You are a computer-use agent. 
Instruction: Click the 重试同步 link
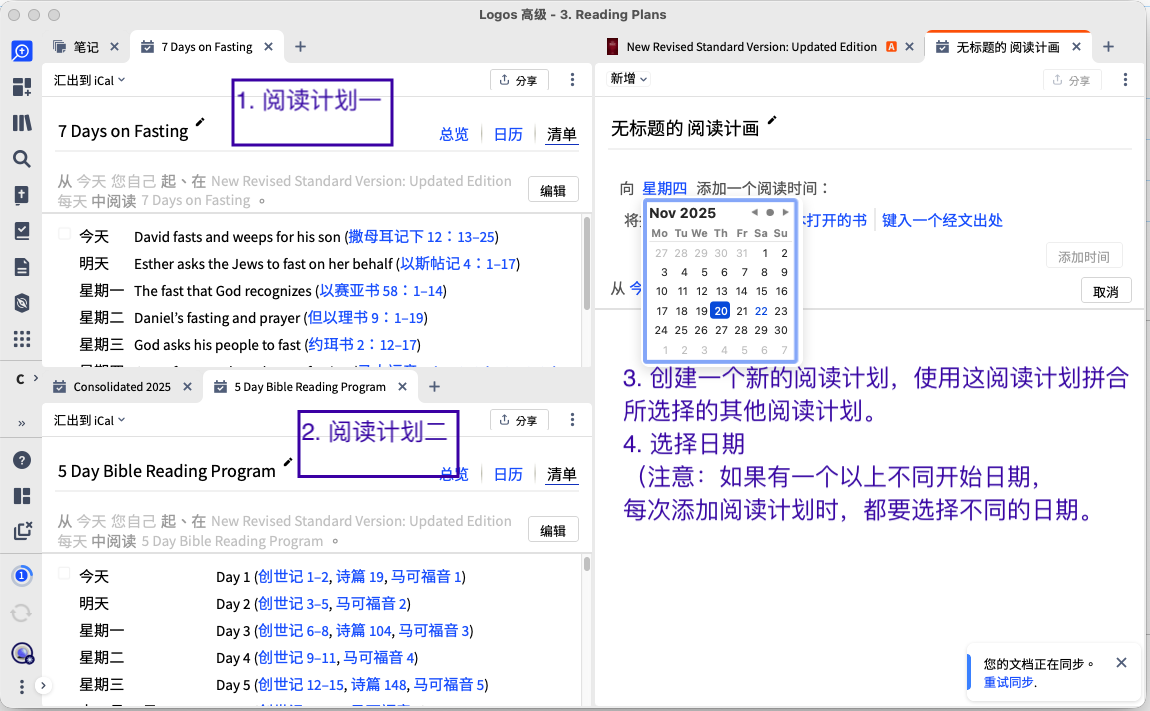tap(1008, 682)
